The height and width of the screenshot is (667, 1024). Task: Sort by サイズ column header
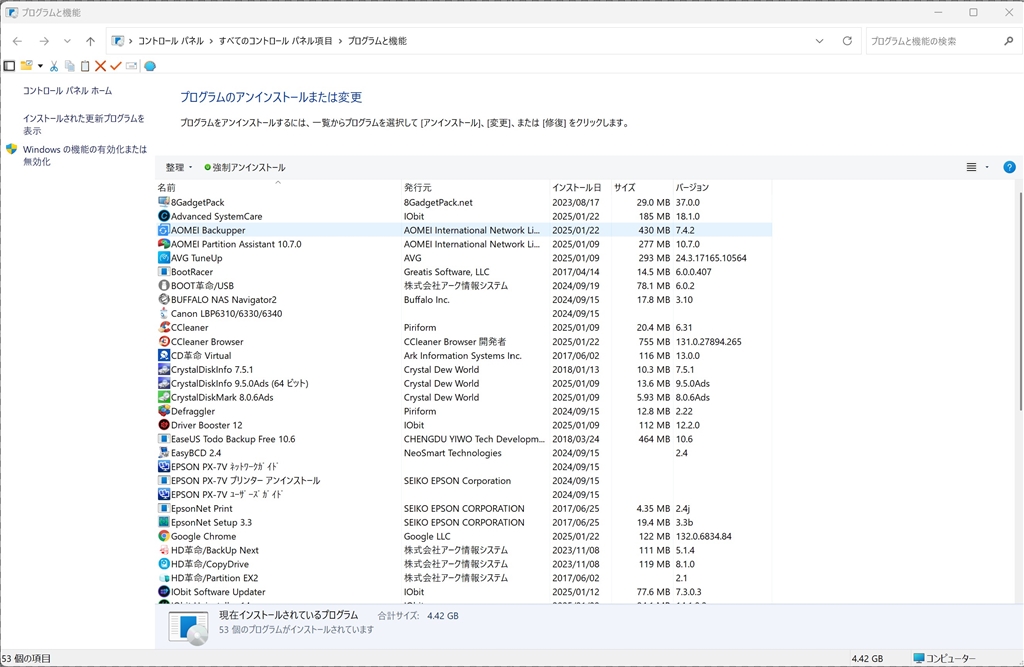(x=642, y=187)
